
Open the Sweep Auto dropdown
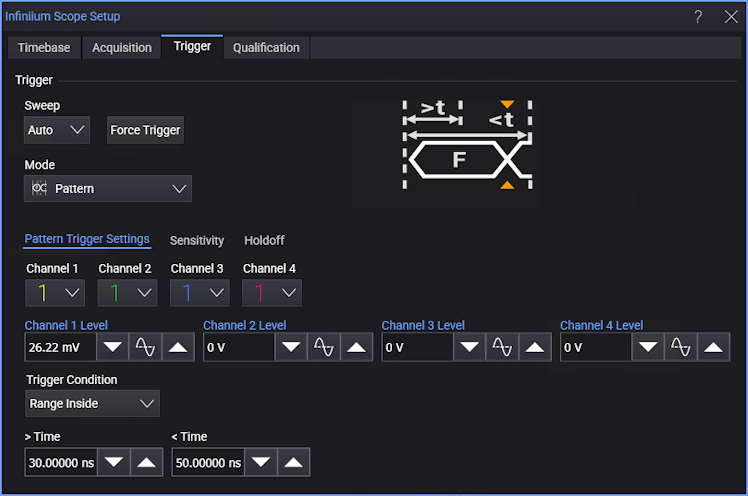pos(57,130)
